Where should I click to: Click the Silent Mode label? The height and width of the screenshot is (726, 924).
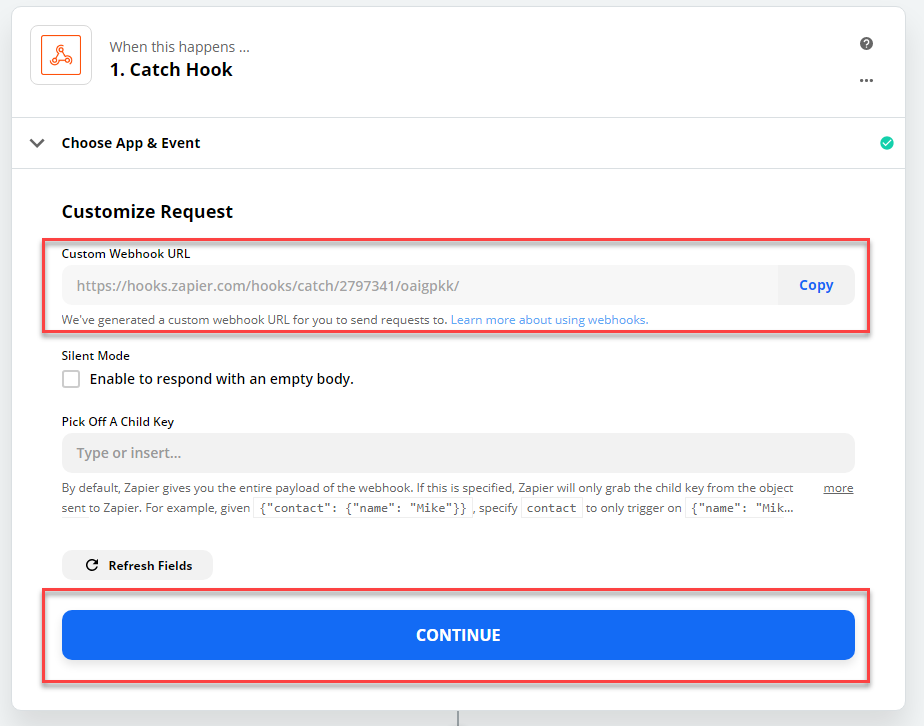point(95,355)
